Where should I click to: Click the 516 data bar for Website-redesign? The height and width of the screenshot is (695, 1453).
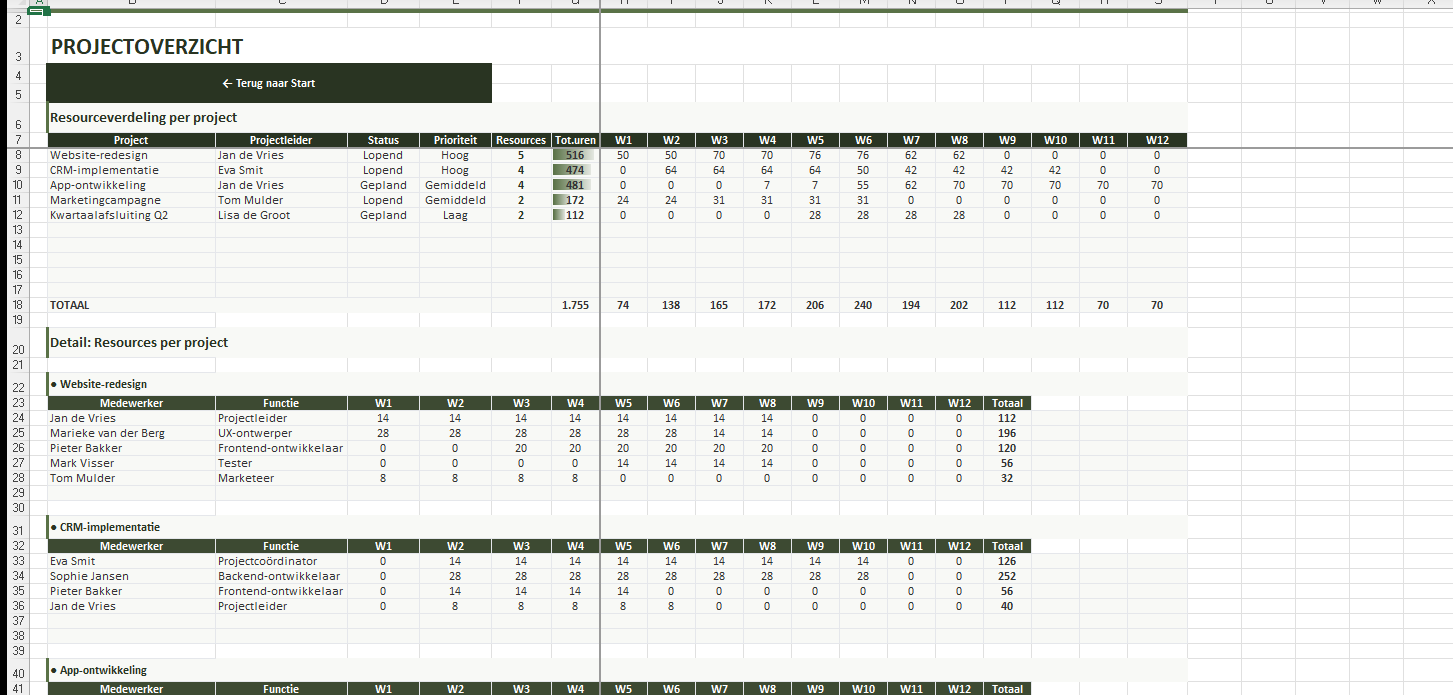[x=575, y=155]
